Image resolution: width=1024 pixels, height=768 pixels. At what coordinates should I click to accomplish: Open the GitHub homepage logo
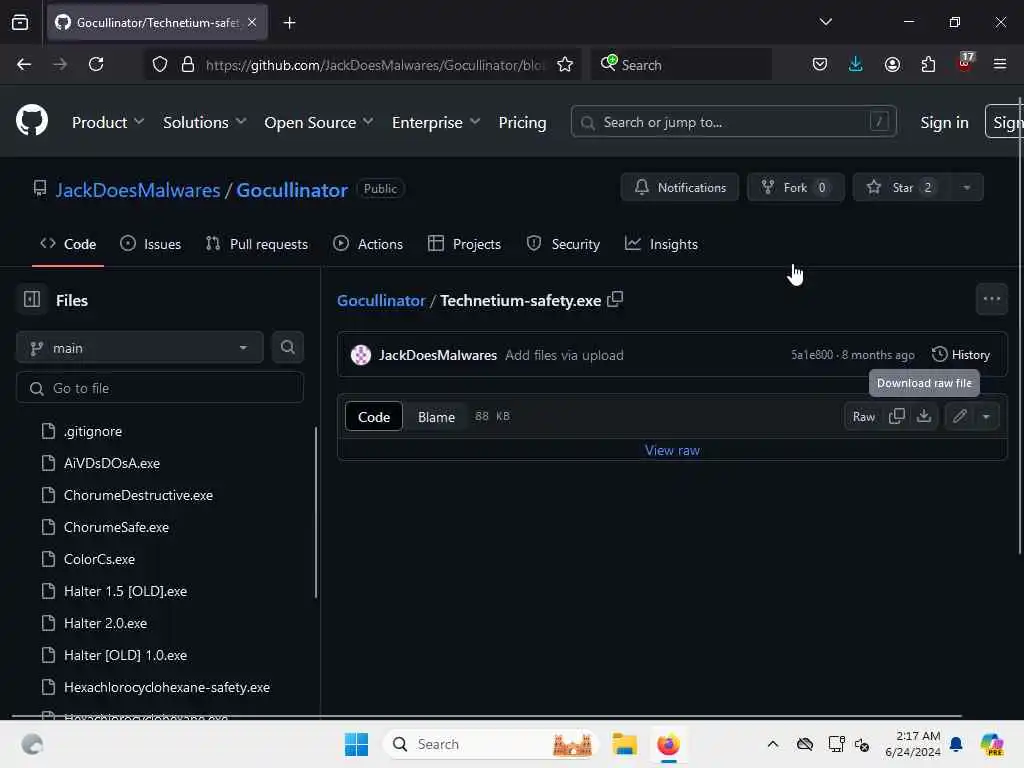pos(31,121)
